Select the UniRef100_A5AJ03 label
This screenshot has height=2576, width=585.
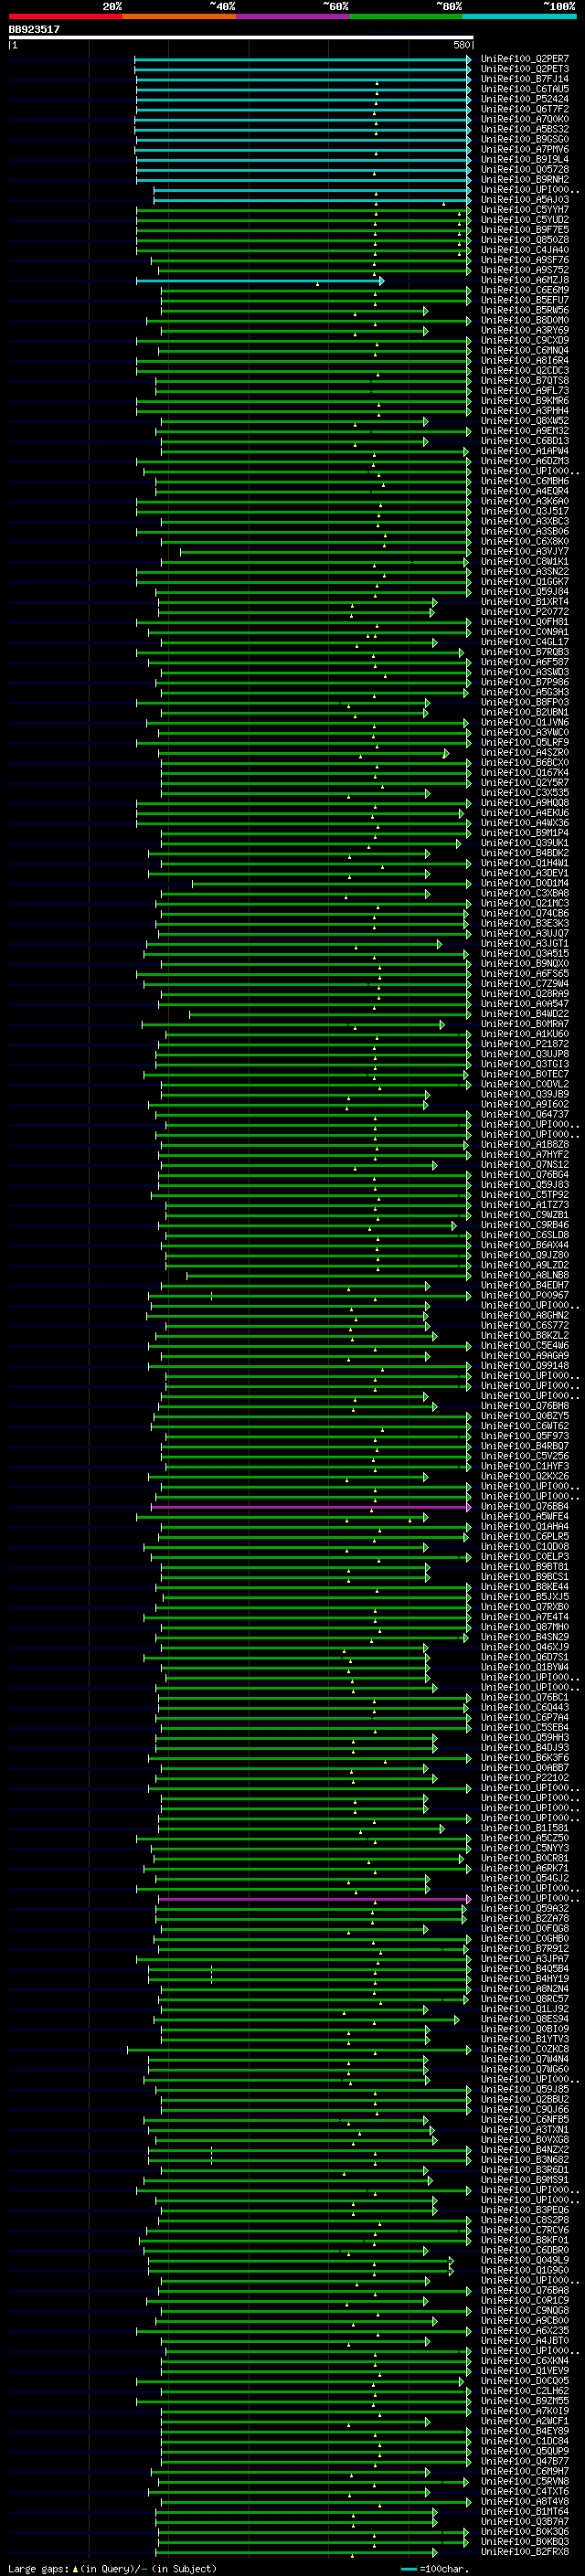click(x=524, y=200)
